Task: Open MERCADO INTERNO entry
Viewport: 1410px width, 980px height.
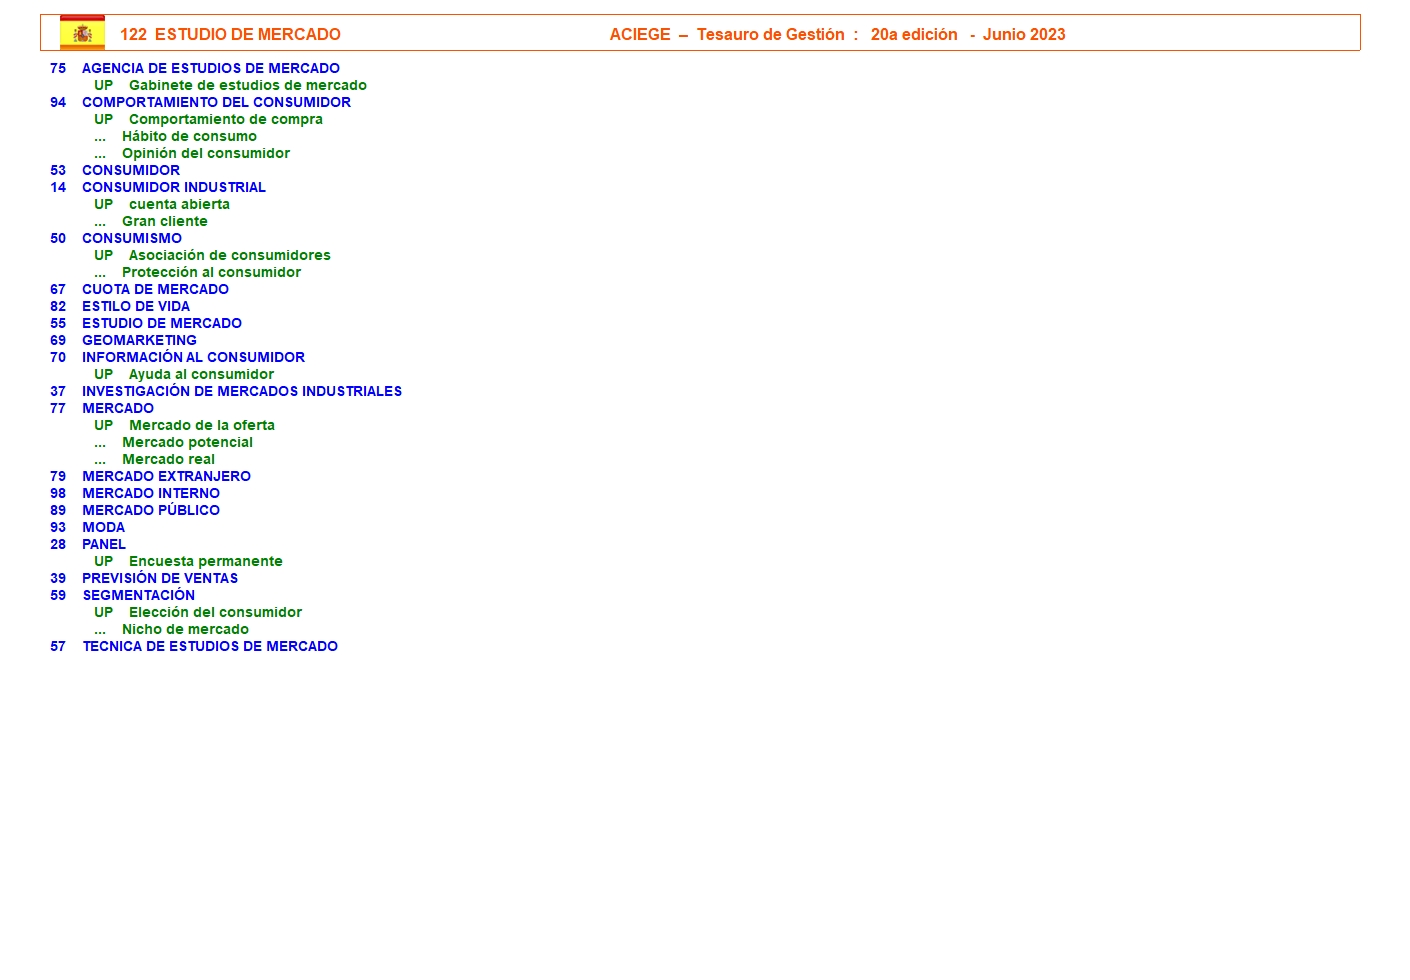Action: click(x=151, y=493)
